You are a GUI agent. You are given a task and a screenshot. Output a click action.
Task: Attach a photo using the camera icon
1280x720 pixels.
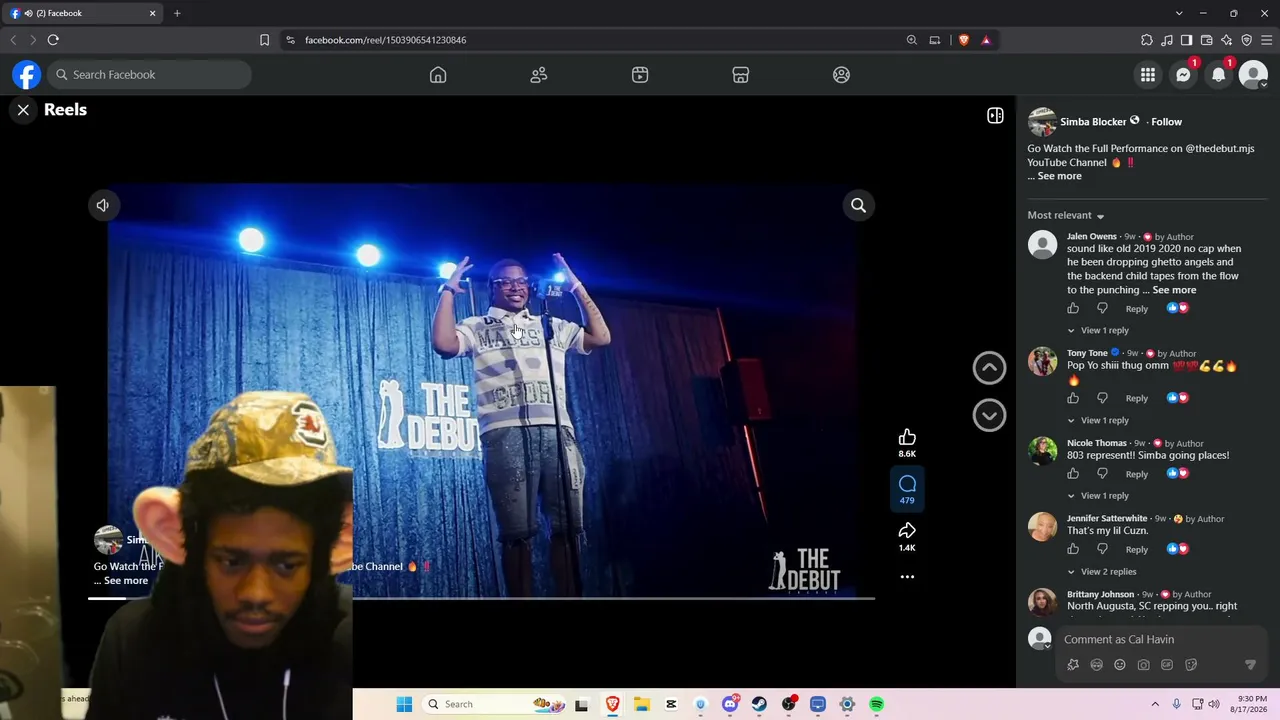(1144, 665)
